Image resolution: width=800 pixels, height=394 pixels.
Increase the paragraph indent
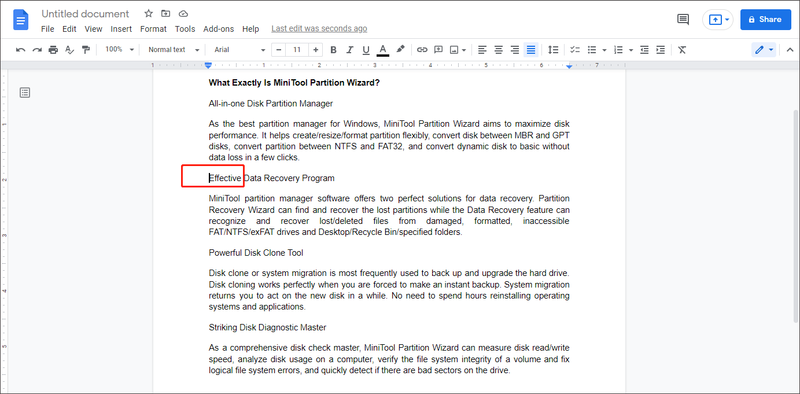(x=660, y=50)
